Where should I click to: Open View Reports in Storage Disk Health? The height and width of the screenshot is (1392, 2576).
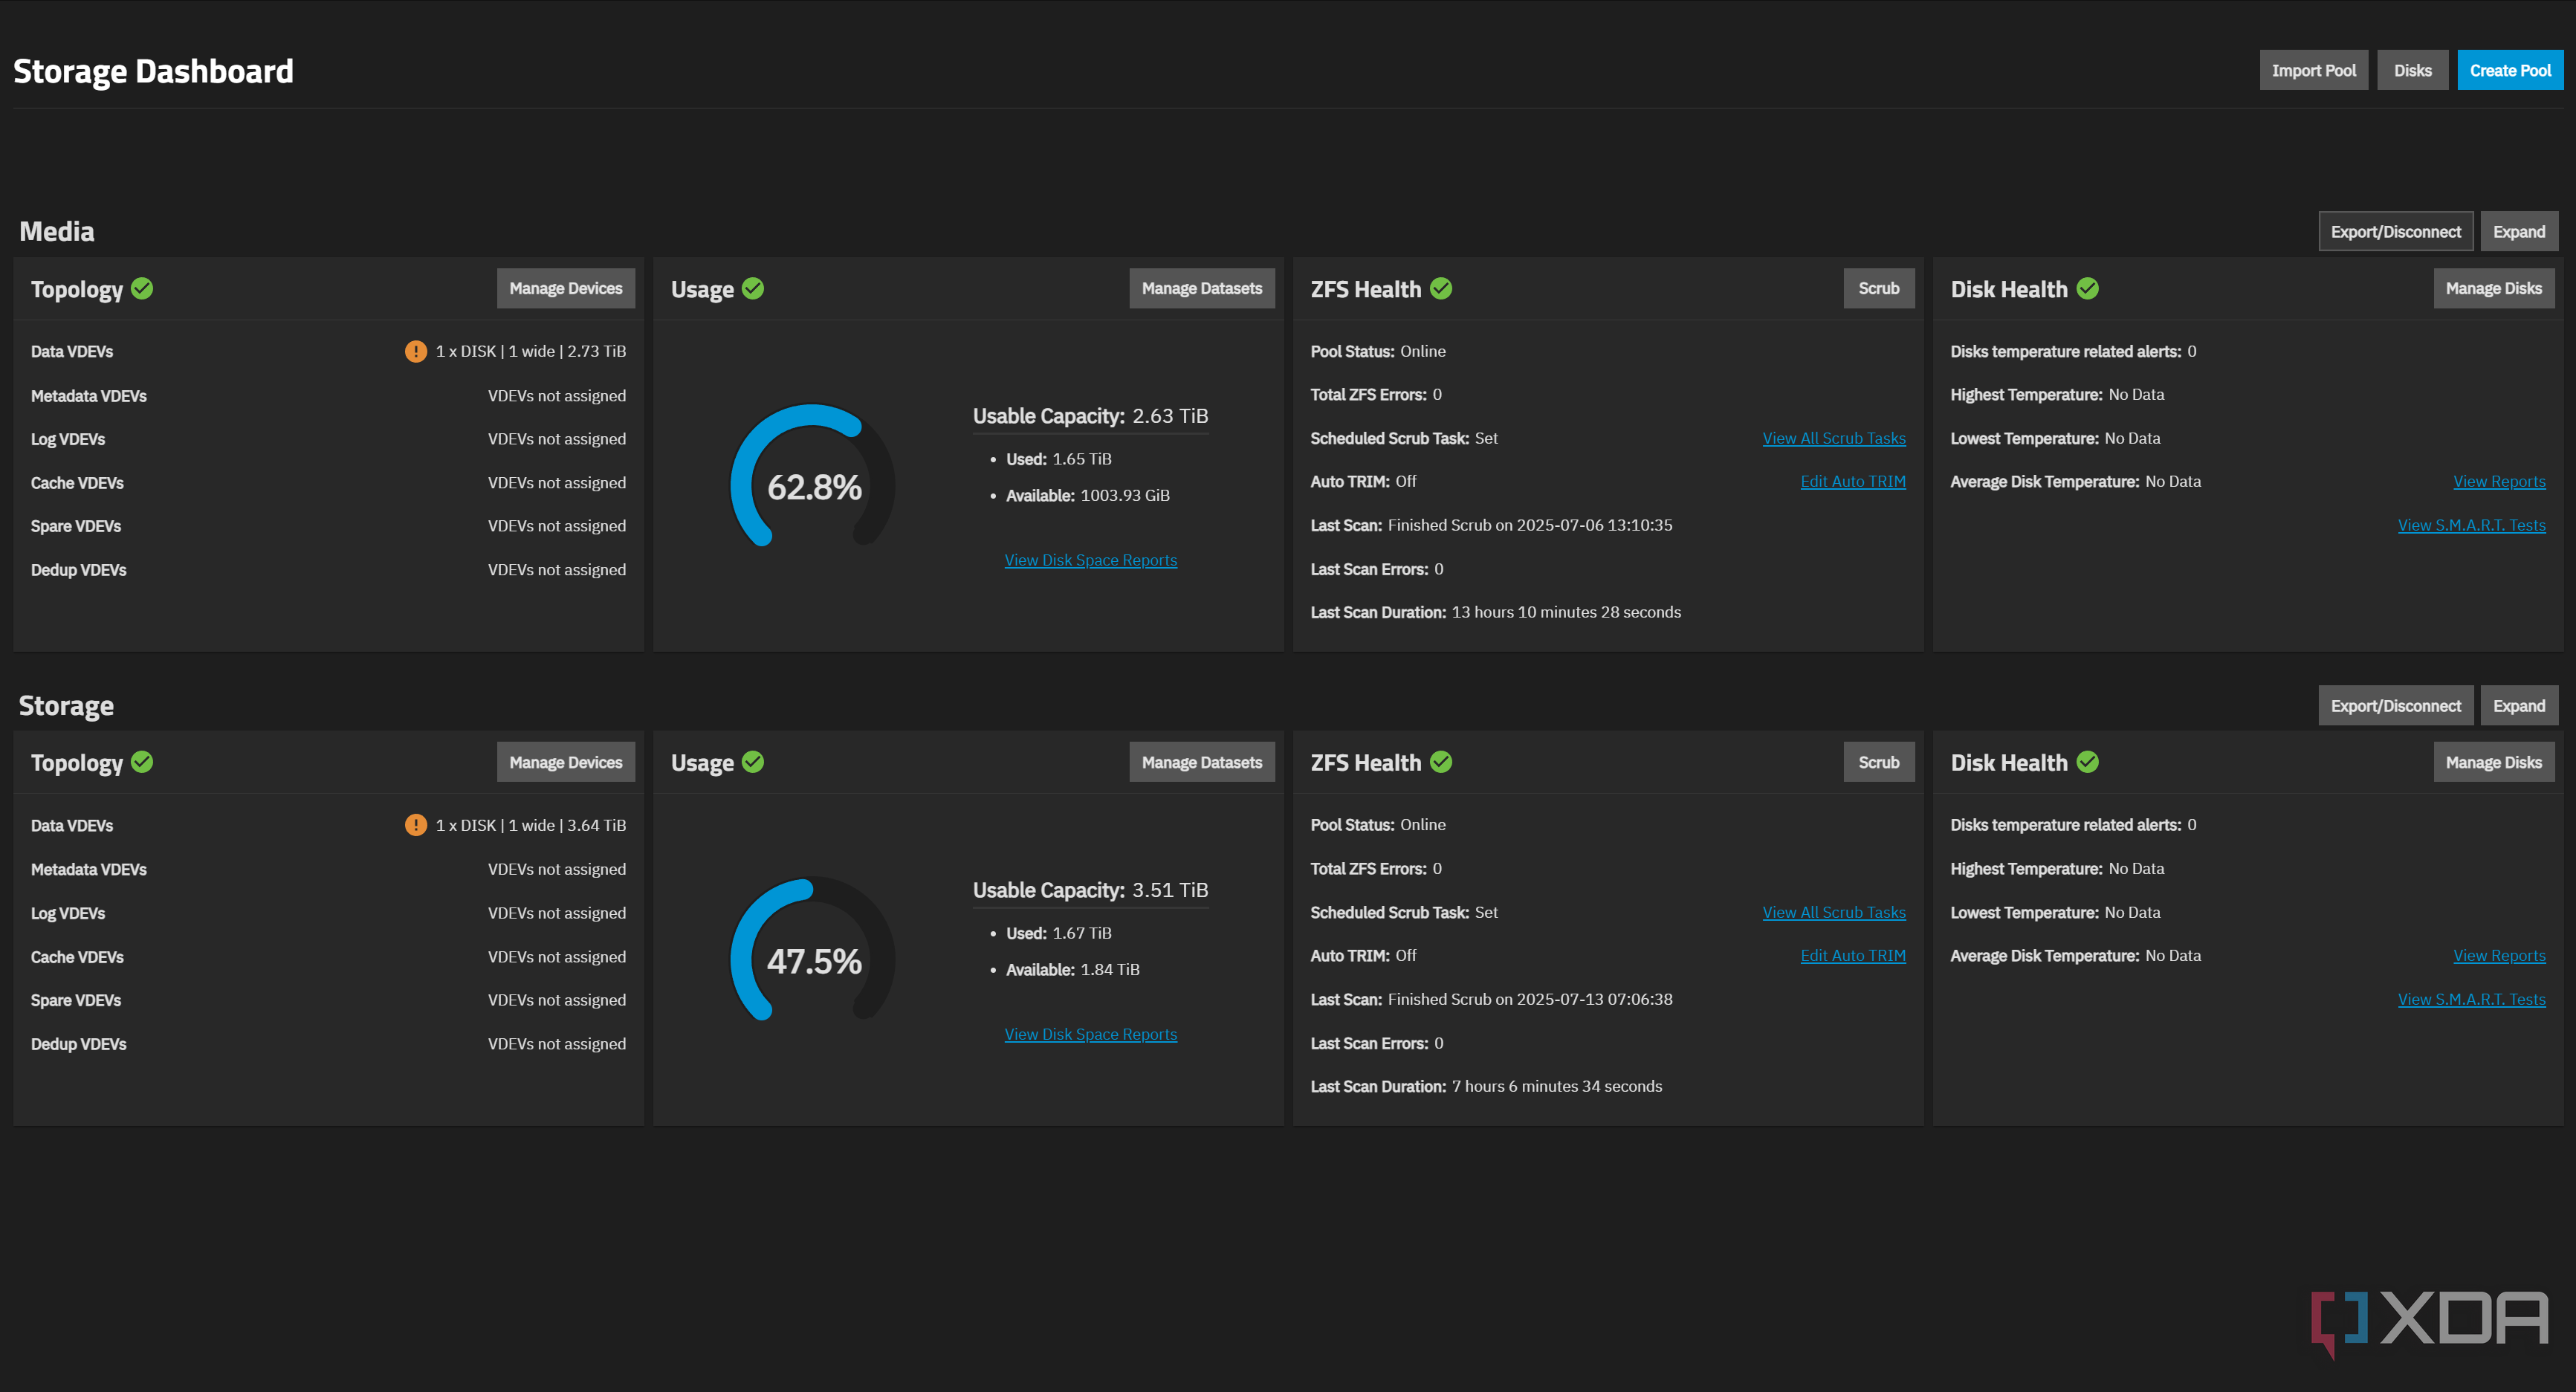tap(2499, 955)
